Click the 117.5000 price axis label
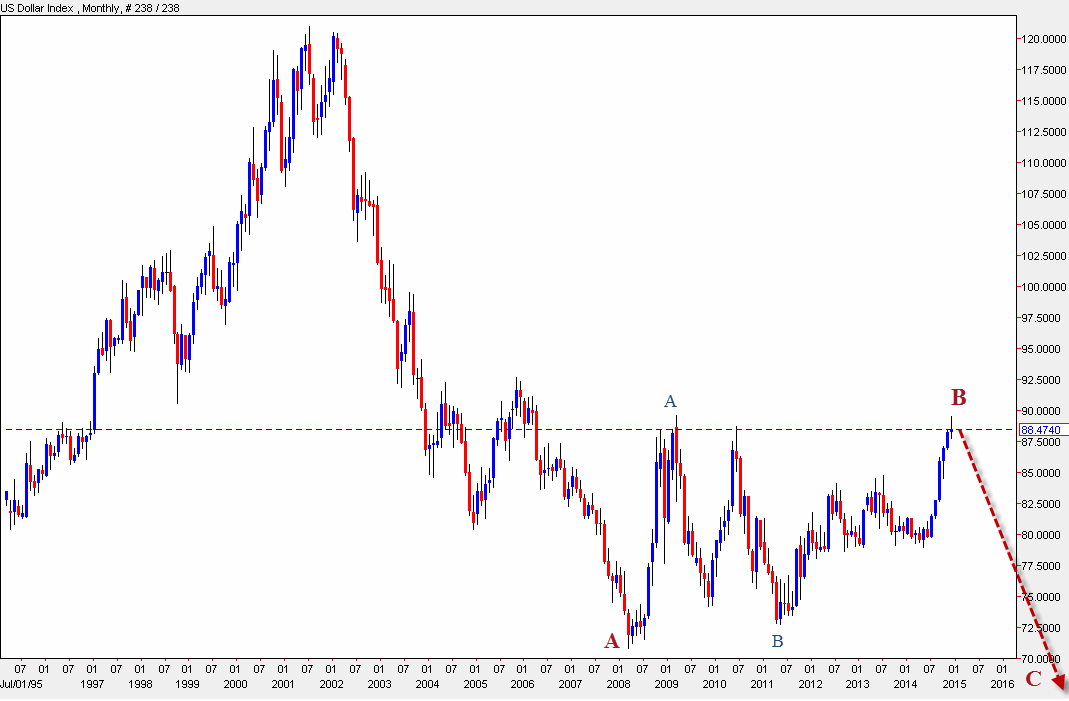This screenshot has height=701, width=1069. tap(1042, 70)
